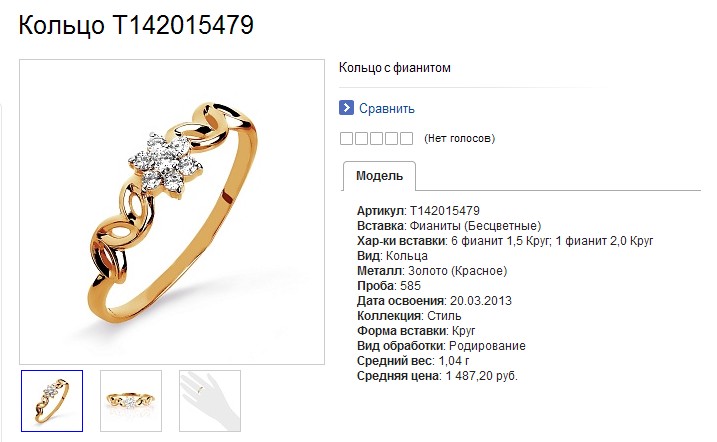Show the front-view ring thumbnail
This screenshot has width=717, height=442.
(x=131, y=401)
